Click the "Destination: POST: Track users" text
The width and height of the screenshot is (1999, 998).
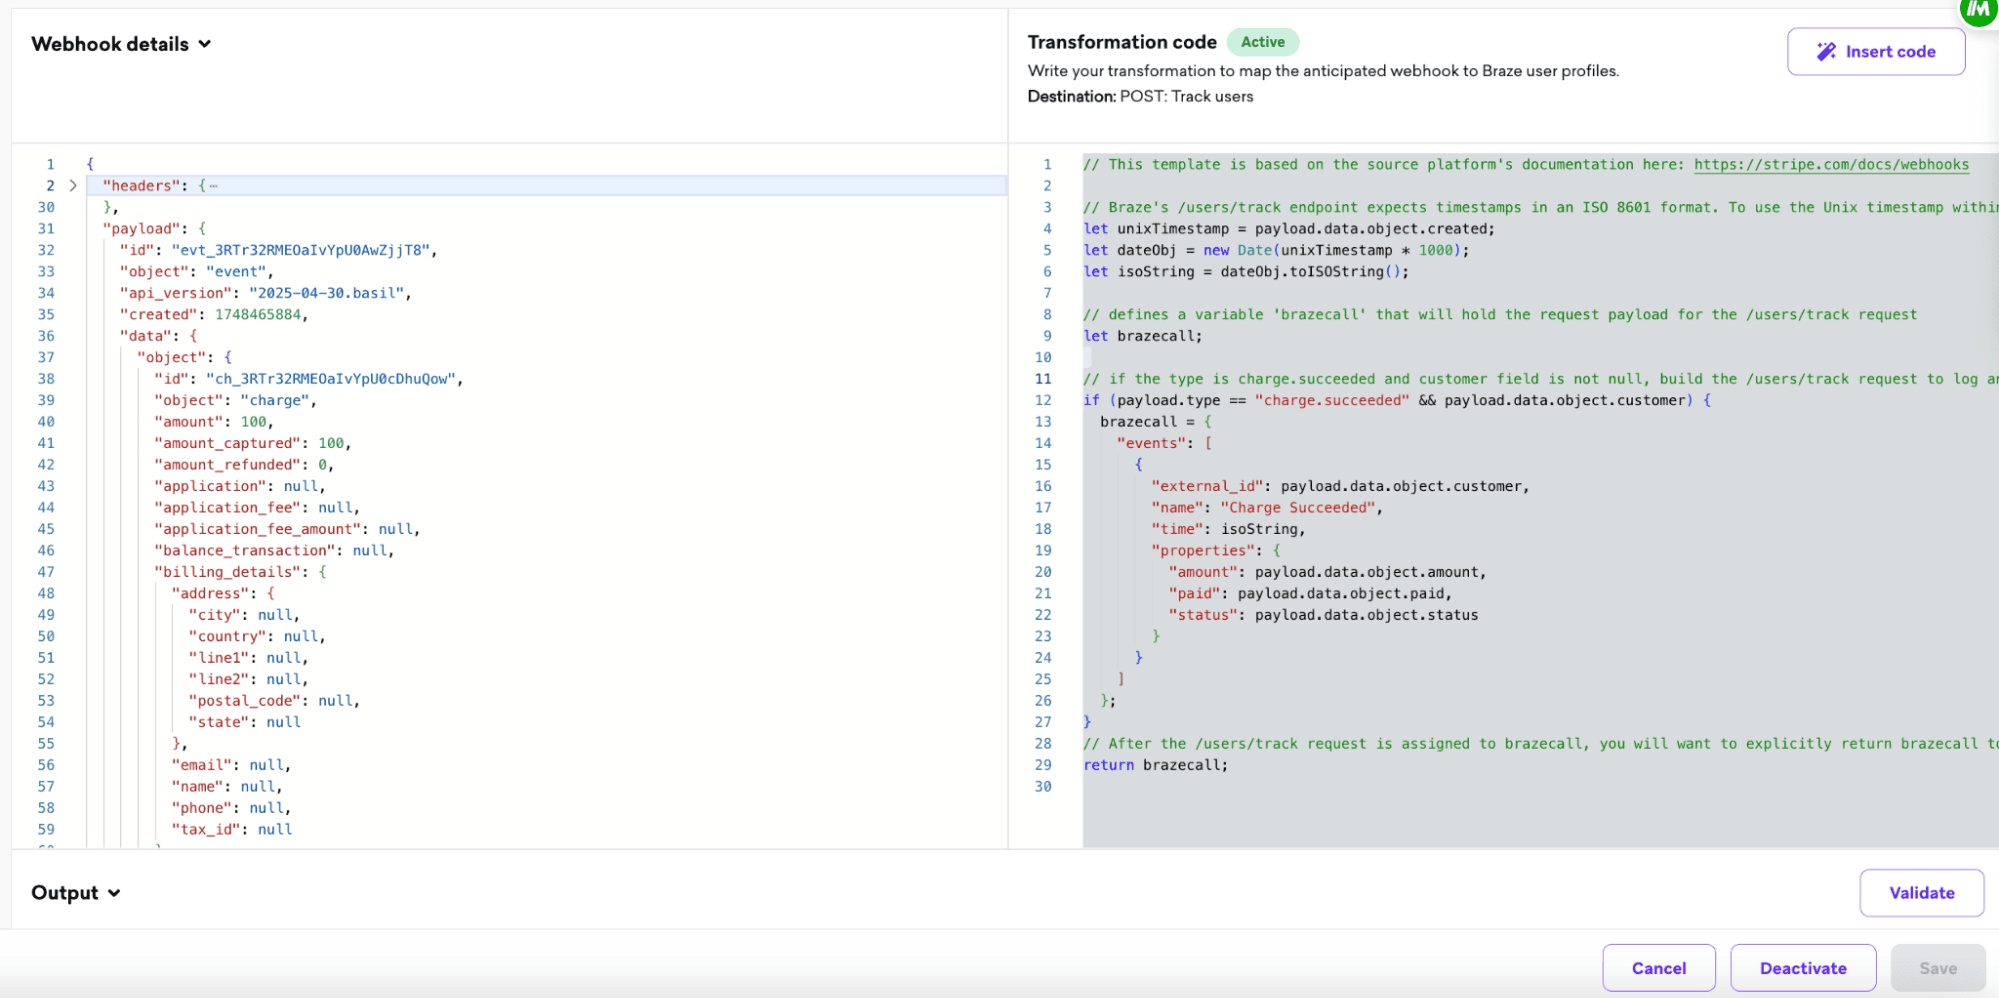coord(1140,97)
